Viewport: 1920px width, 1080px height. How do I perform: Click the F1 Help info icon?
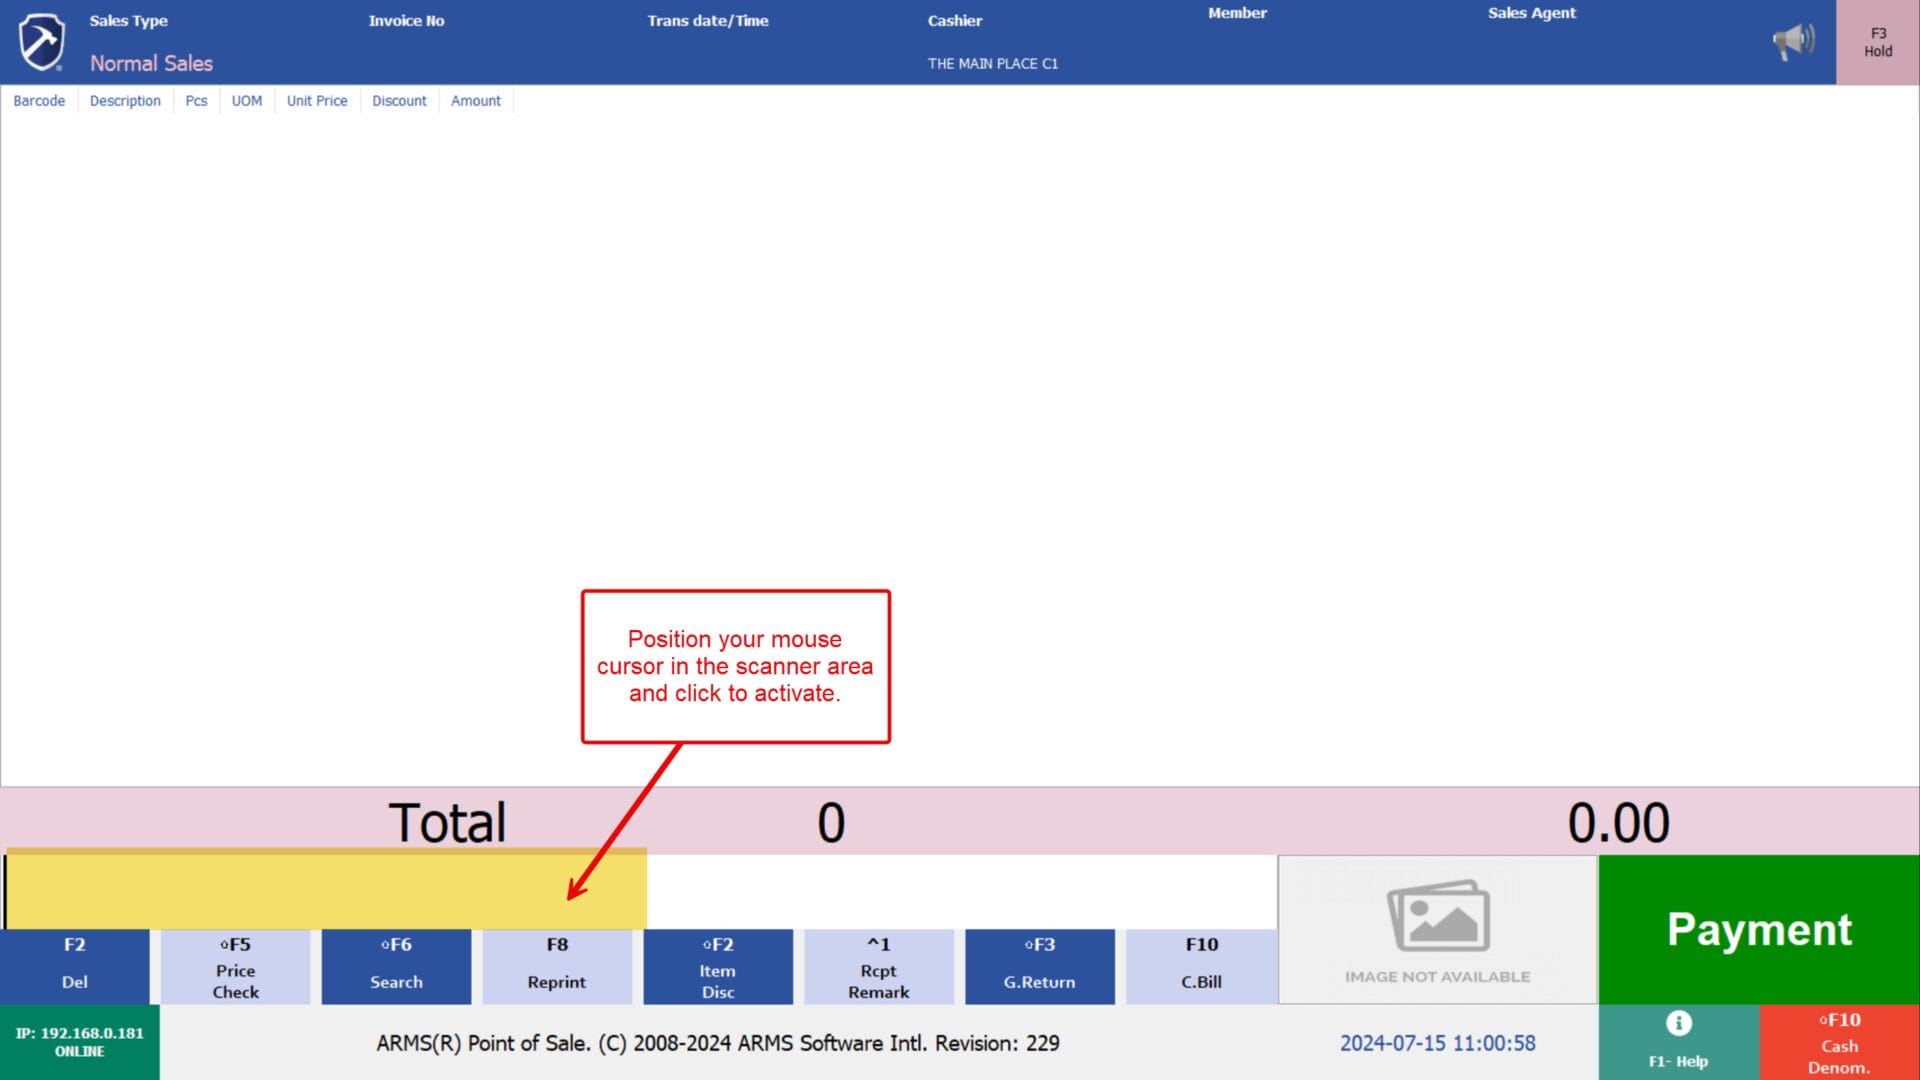[x=1678, y=1024]
